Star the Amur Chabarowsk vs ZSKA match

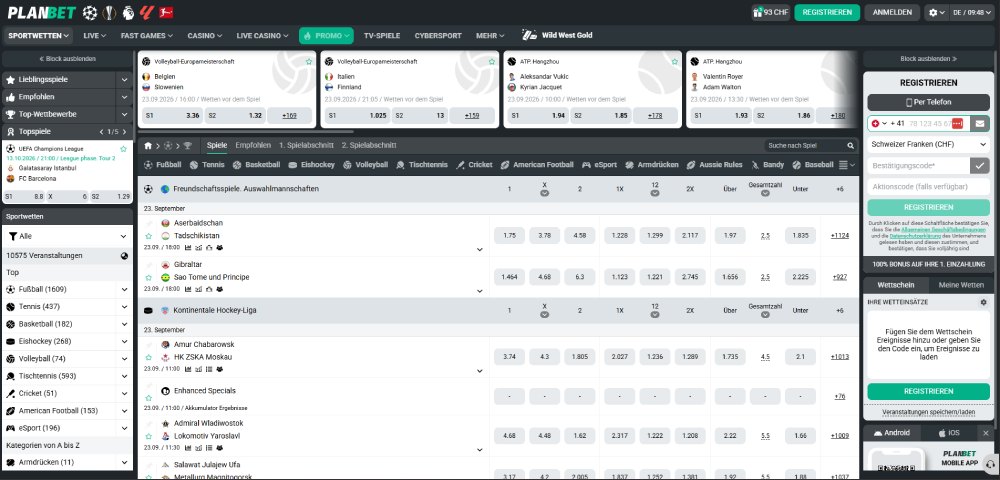(149, 358)
